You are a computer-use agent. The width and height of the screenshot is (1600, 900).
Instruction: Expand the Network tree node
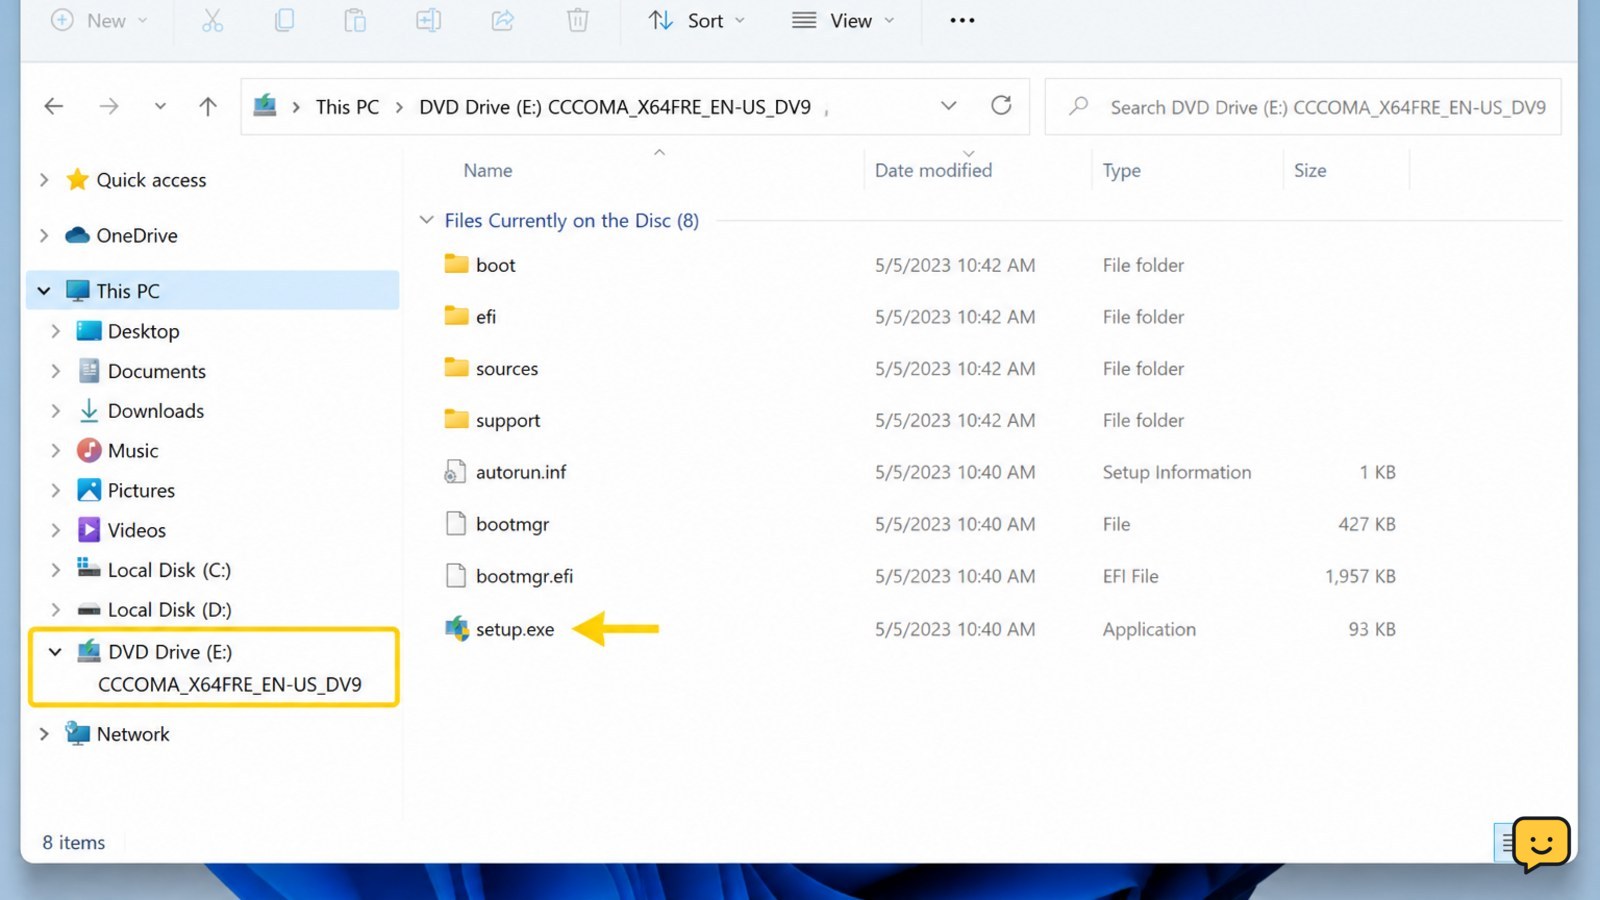point(44,734)
